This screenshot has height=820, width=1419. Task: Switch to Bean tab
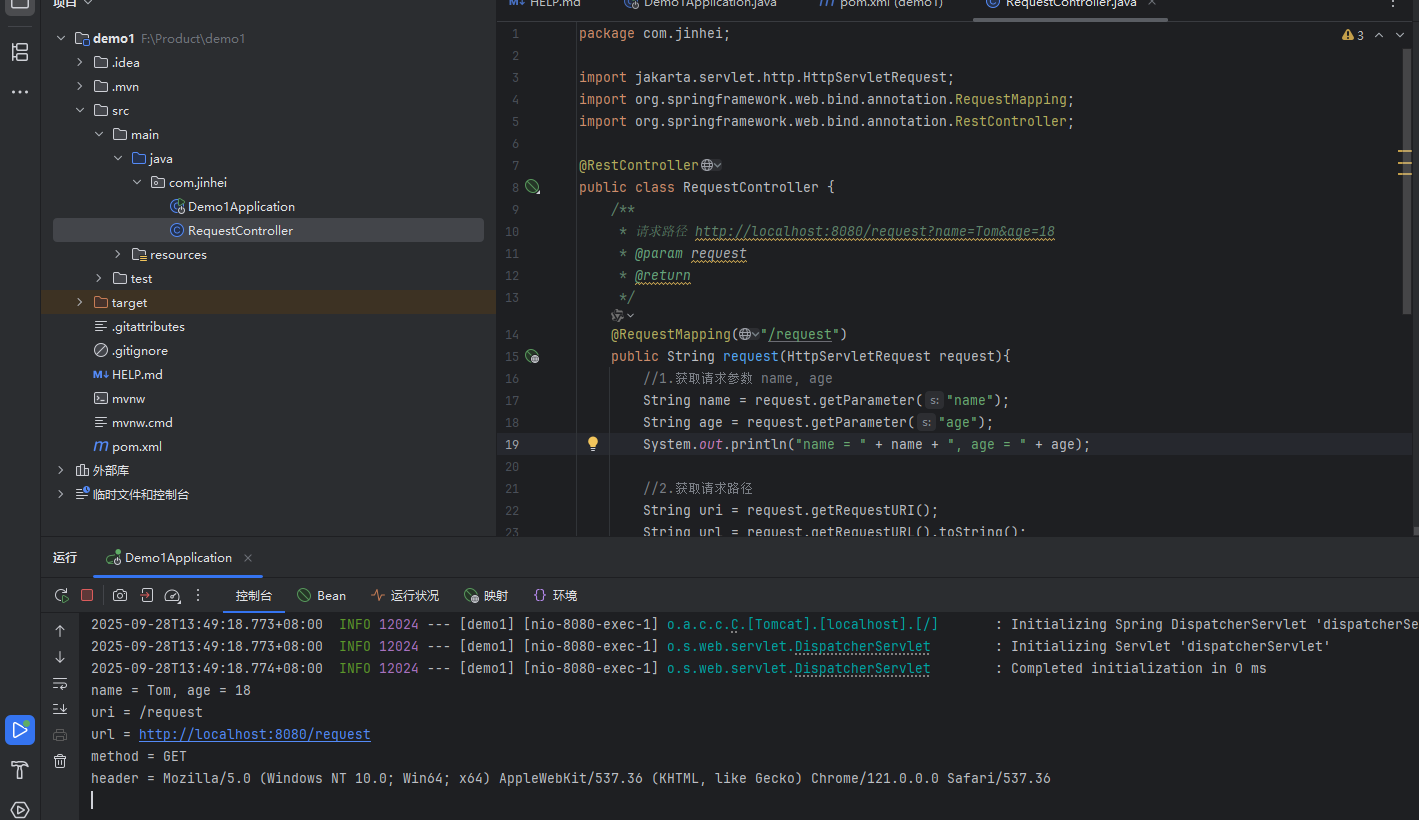pyautogui.click(x=321, y=595)
